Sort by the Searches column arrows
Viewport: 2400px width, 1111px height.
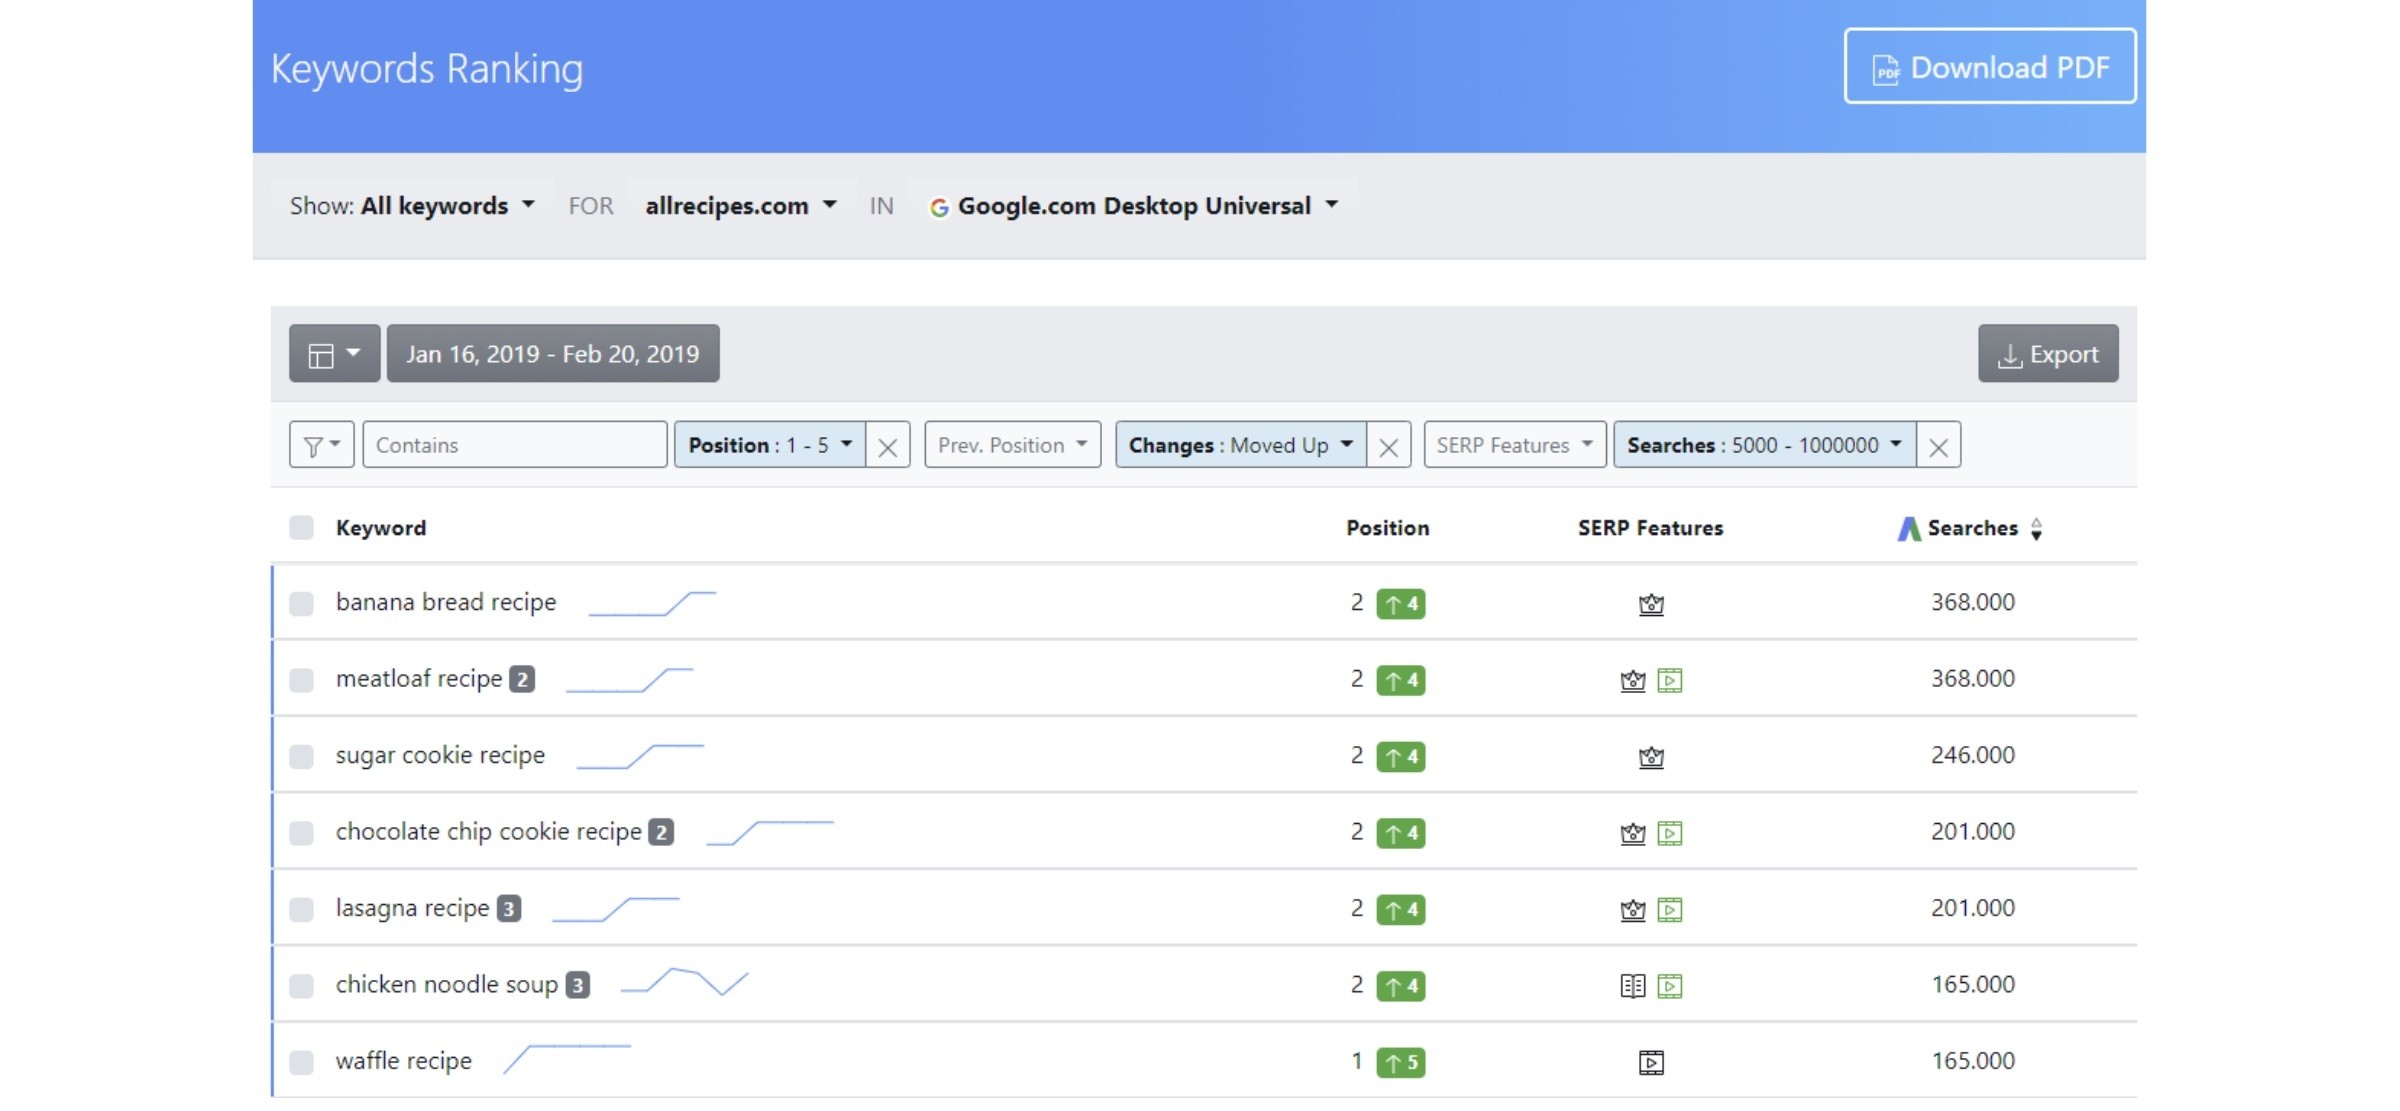(x=2037, y=528)
